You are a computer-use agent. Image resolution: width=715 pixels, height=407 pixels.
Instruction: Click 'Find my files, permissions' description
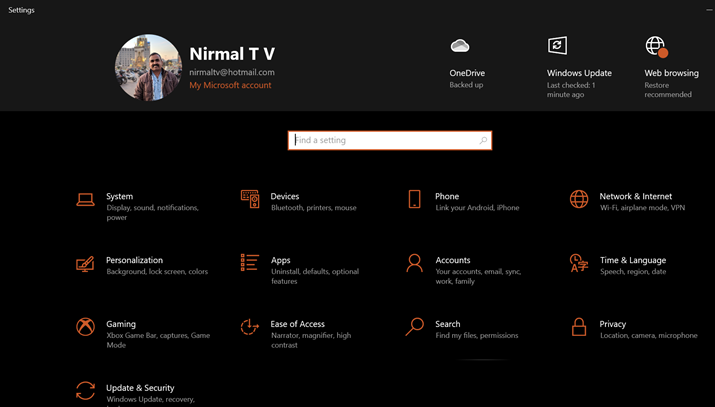pos(477,335)
